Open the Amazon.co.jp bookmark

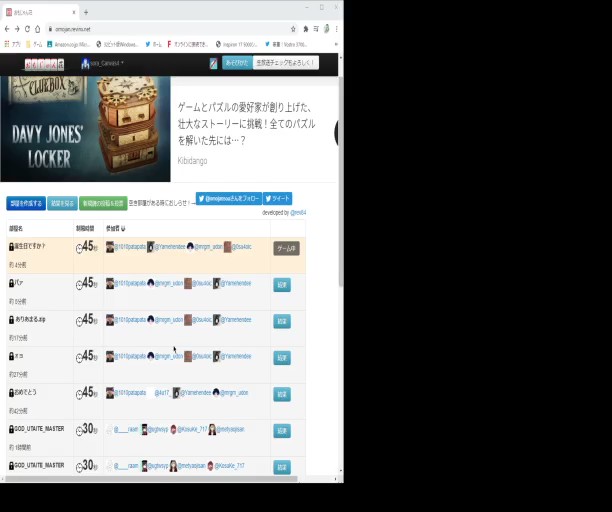pyautogui.click(x=69, y=44)
